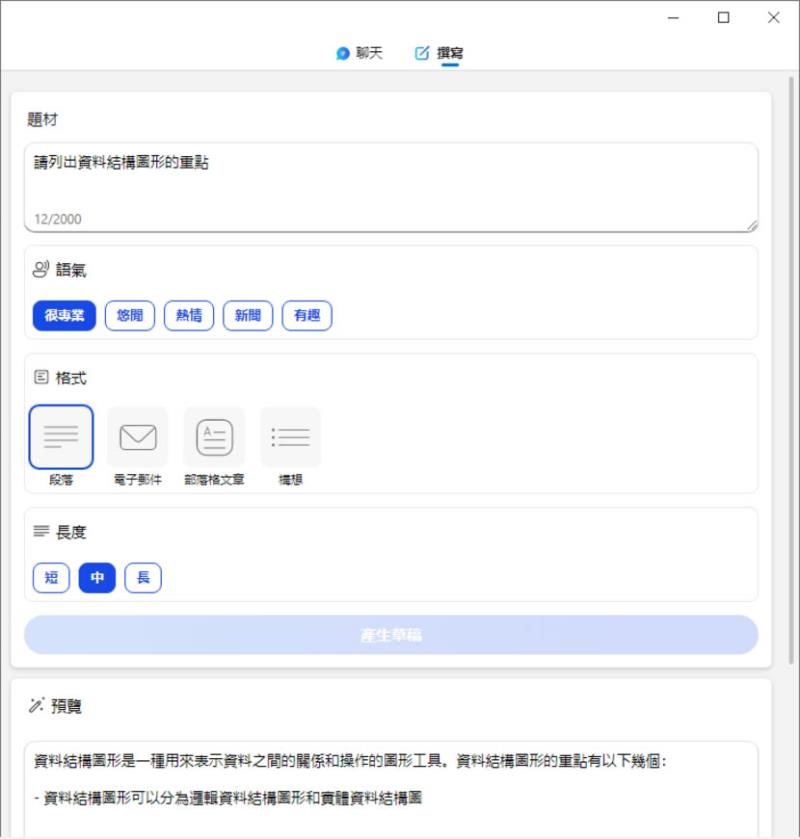Screen dimensions: 800x839
Task: Click into the 題材 topic text box
Action: coord(391,187)
